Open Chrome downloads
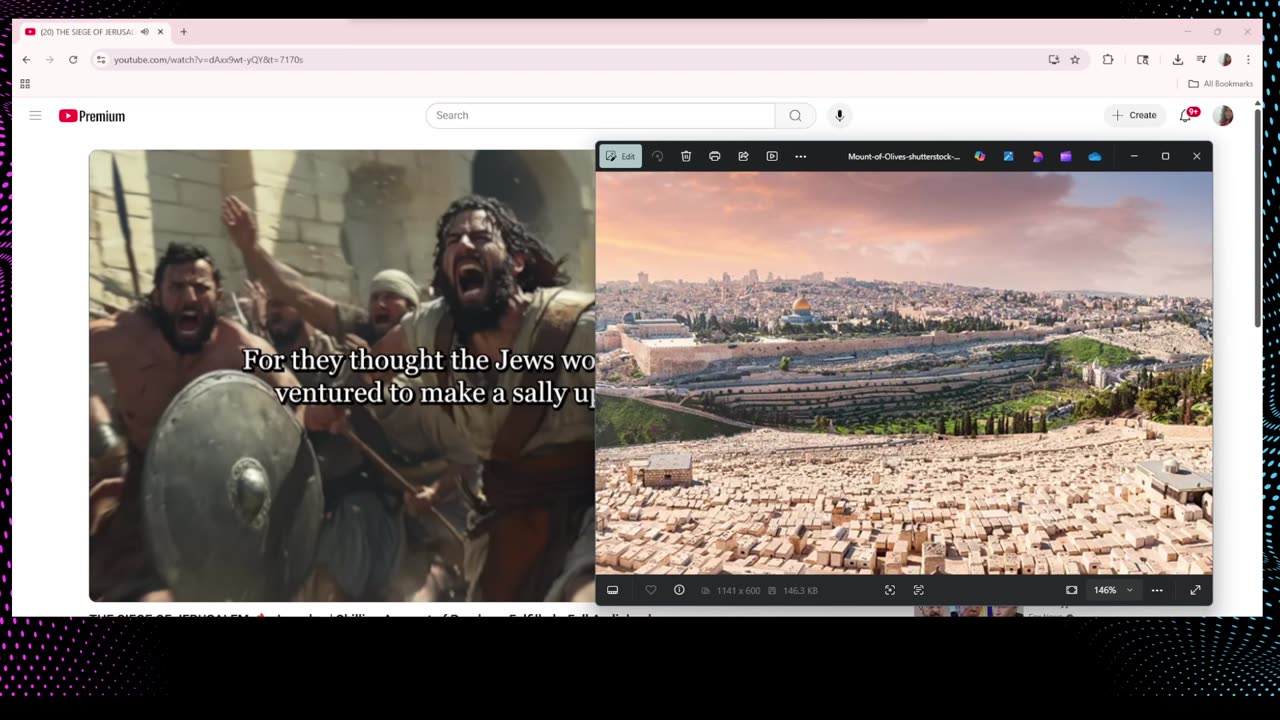The width and height of the screenshot is (1280, 720). tap(1178, 60)
